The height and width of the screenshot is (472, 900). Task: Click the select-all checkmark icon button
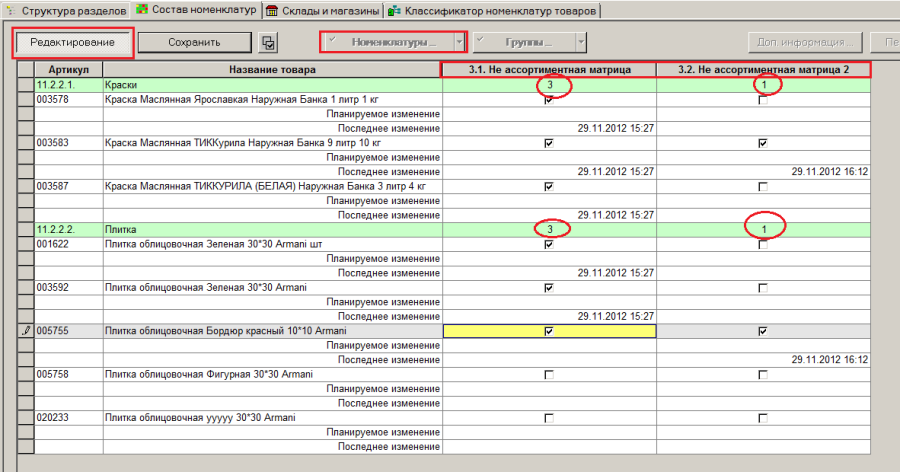tap(268, 42)
